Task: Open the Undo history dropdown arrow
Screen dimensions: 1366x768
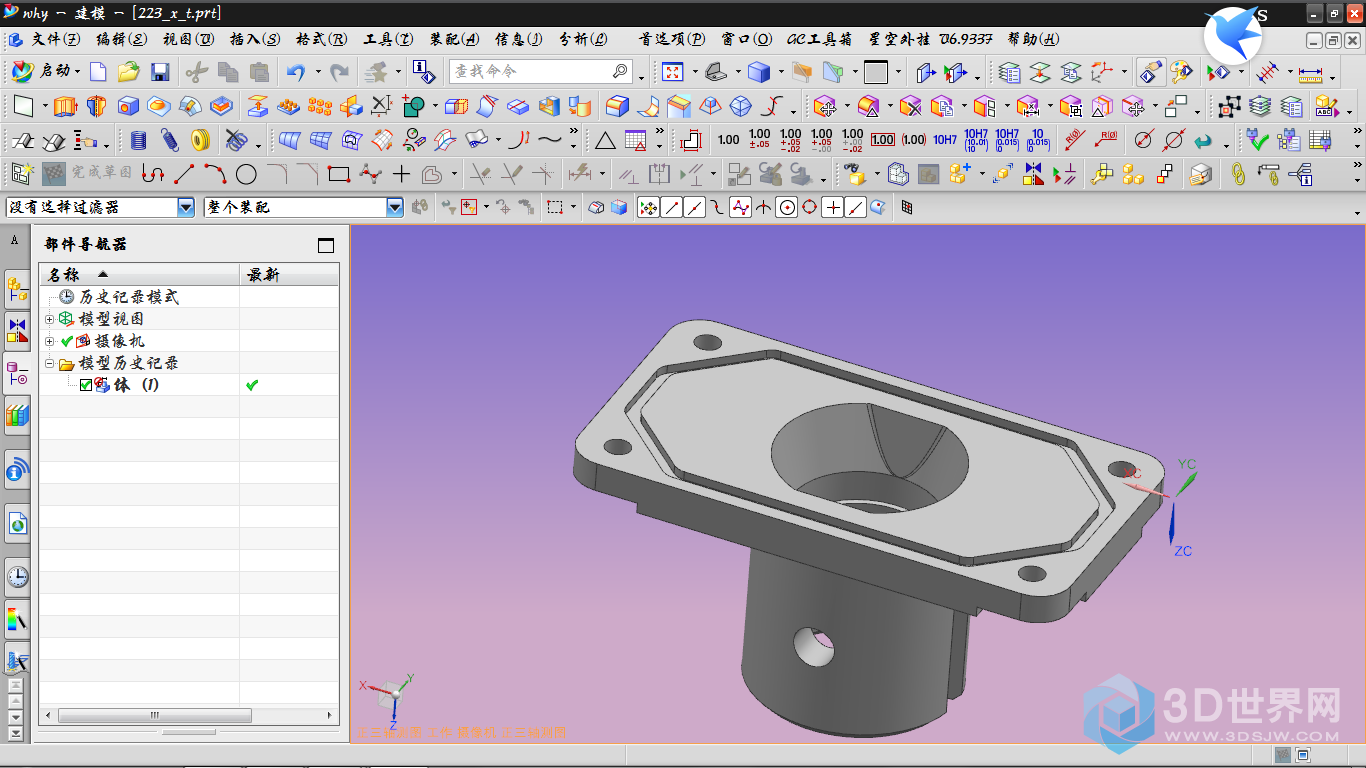Action: click(x=317, y=72)
